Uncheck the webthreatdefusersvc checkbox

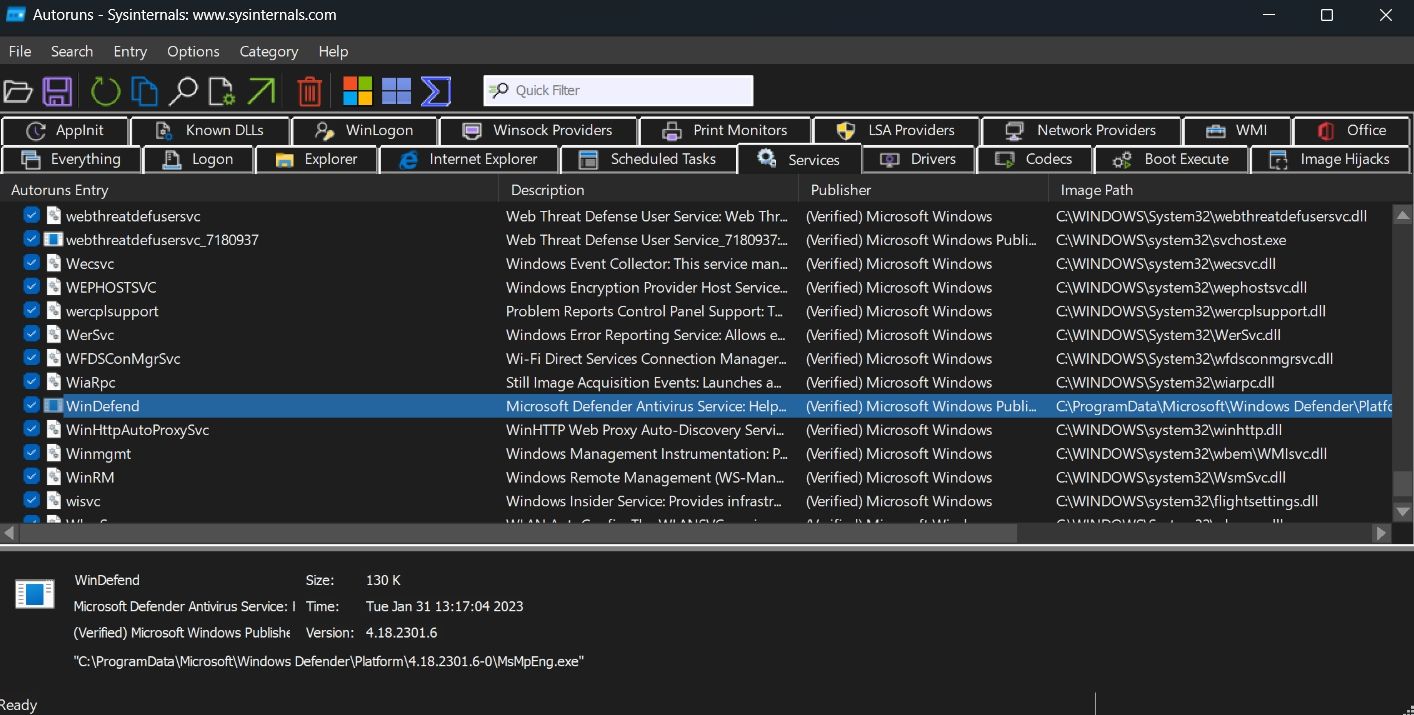31,215
